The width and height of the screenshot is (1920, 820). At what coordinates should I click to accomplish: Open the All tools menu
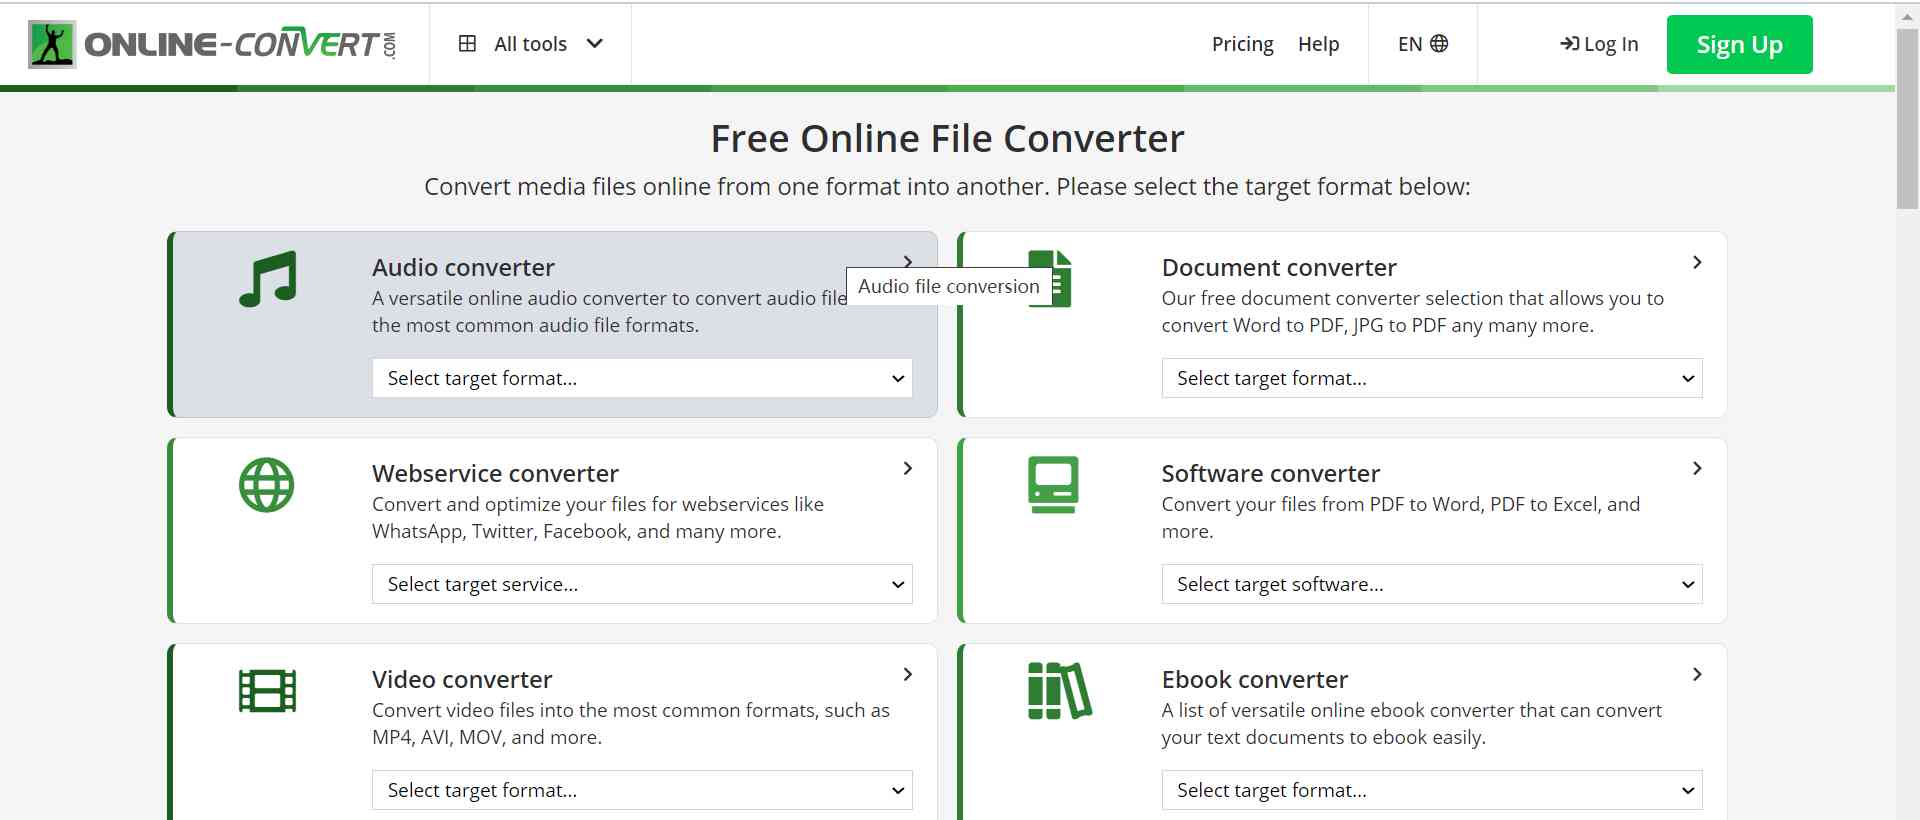pos(530,44)
